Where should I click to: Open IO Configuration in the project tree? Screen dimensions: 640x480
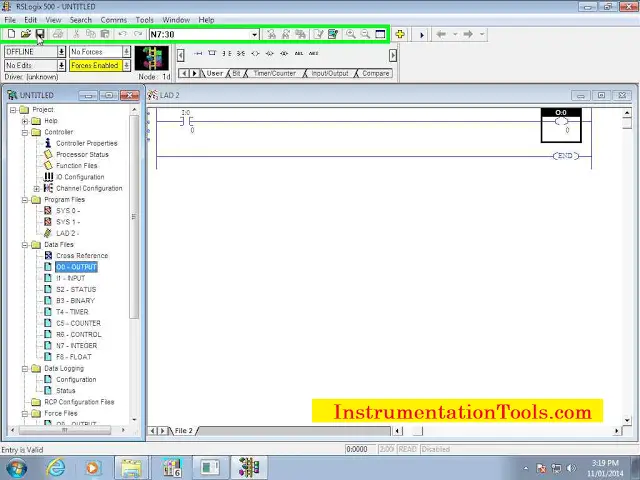pyautogui.click(x=80, y=177)
